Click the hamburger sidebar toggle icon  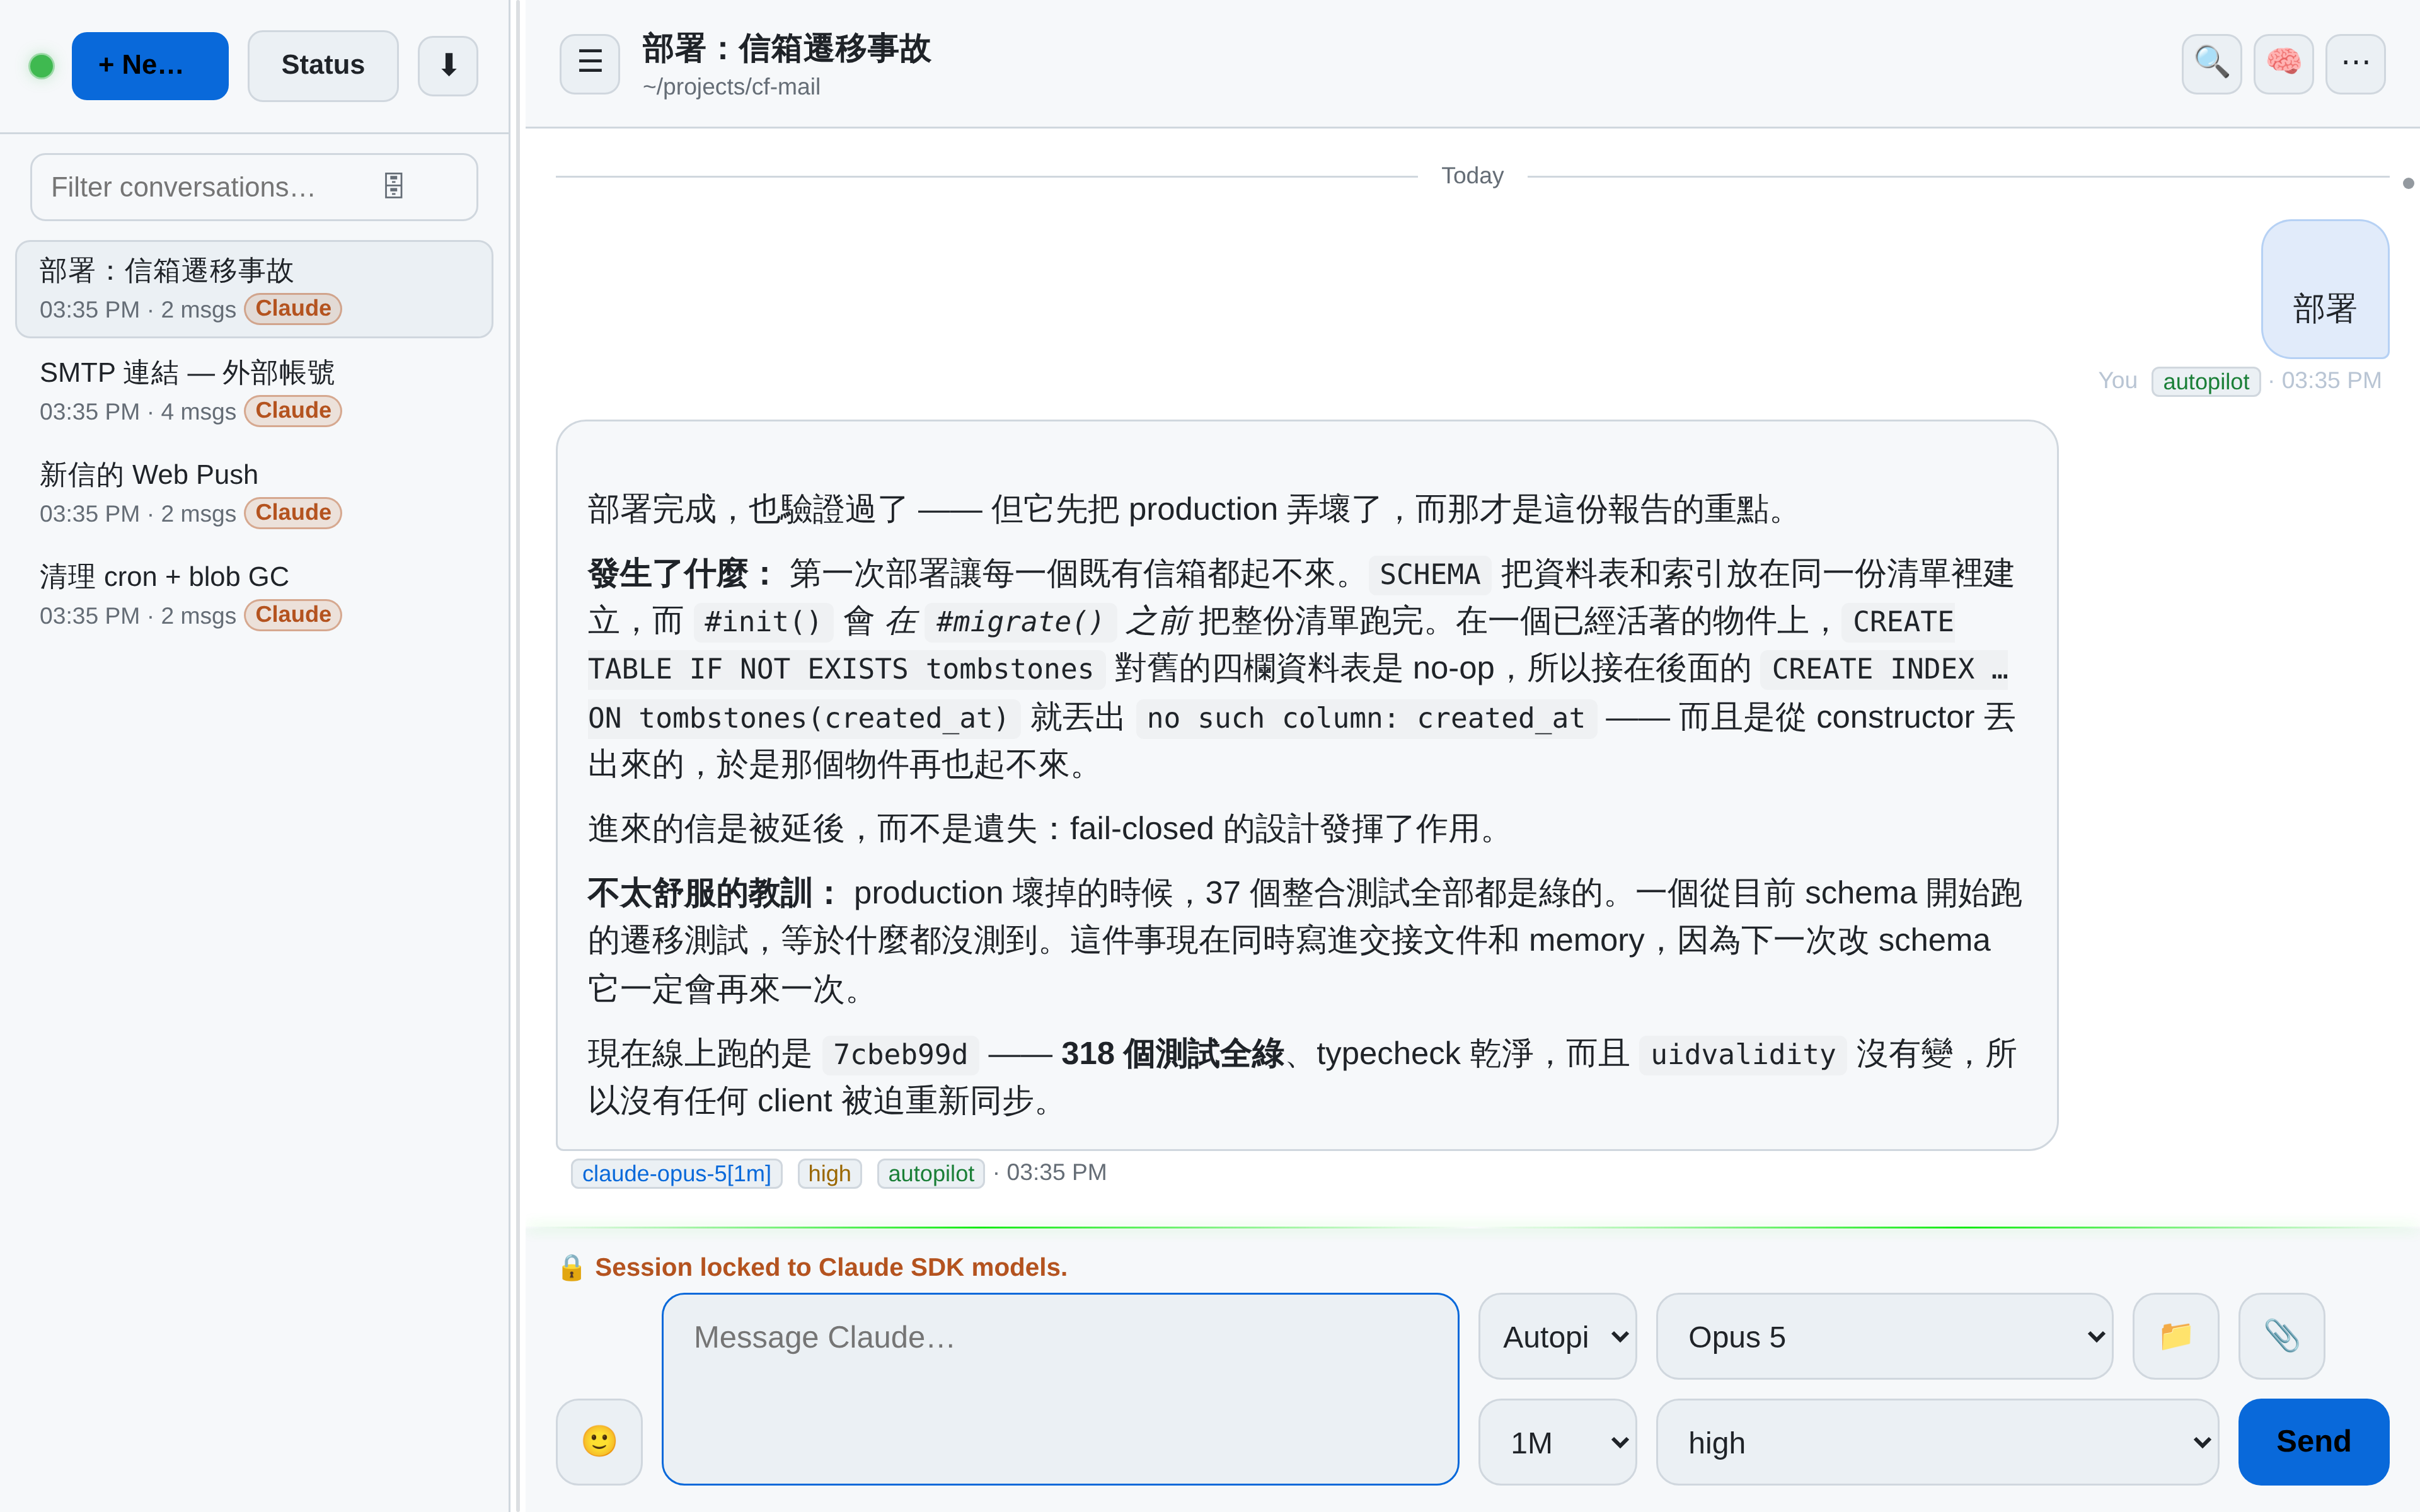pyautogui.click(x=589, y=63)
